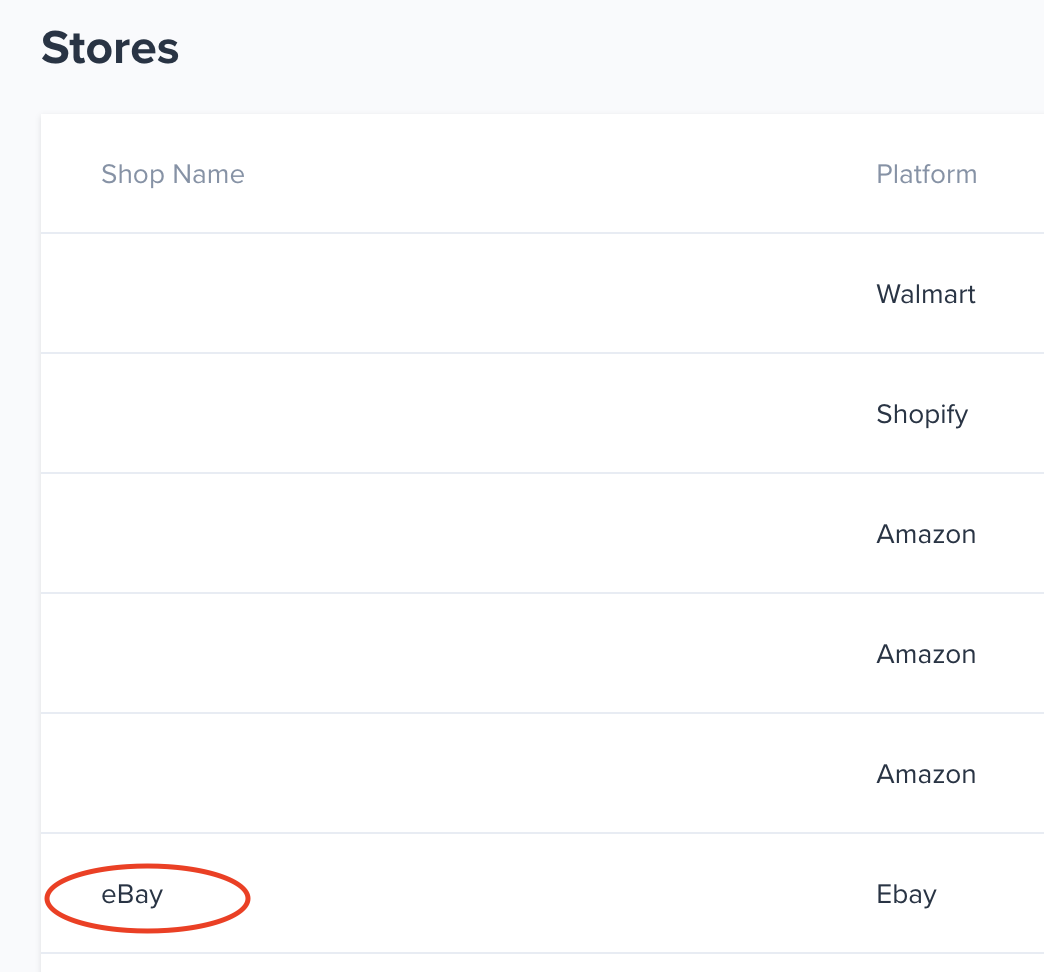1044x972 pixels.
Task: Select the third Amazon platform entry
Action: (926, 774)
